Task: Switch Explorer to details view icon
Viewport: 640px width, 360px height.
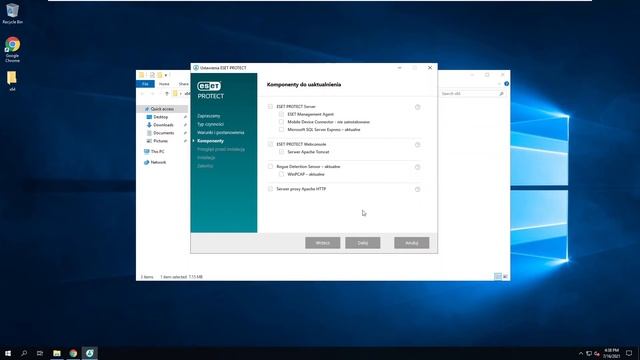Action: 498,277
